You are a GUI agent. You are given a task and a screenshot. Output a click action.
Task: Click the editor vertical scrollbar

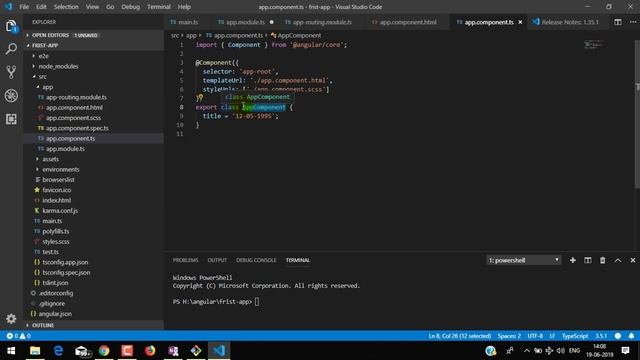click(x=637, y=114)
